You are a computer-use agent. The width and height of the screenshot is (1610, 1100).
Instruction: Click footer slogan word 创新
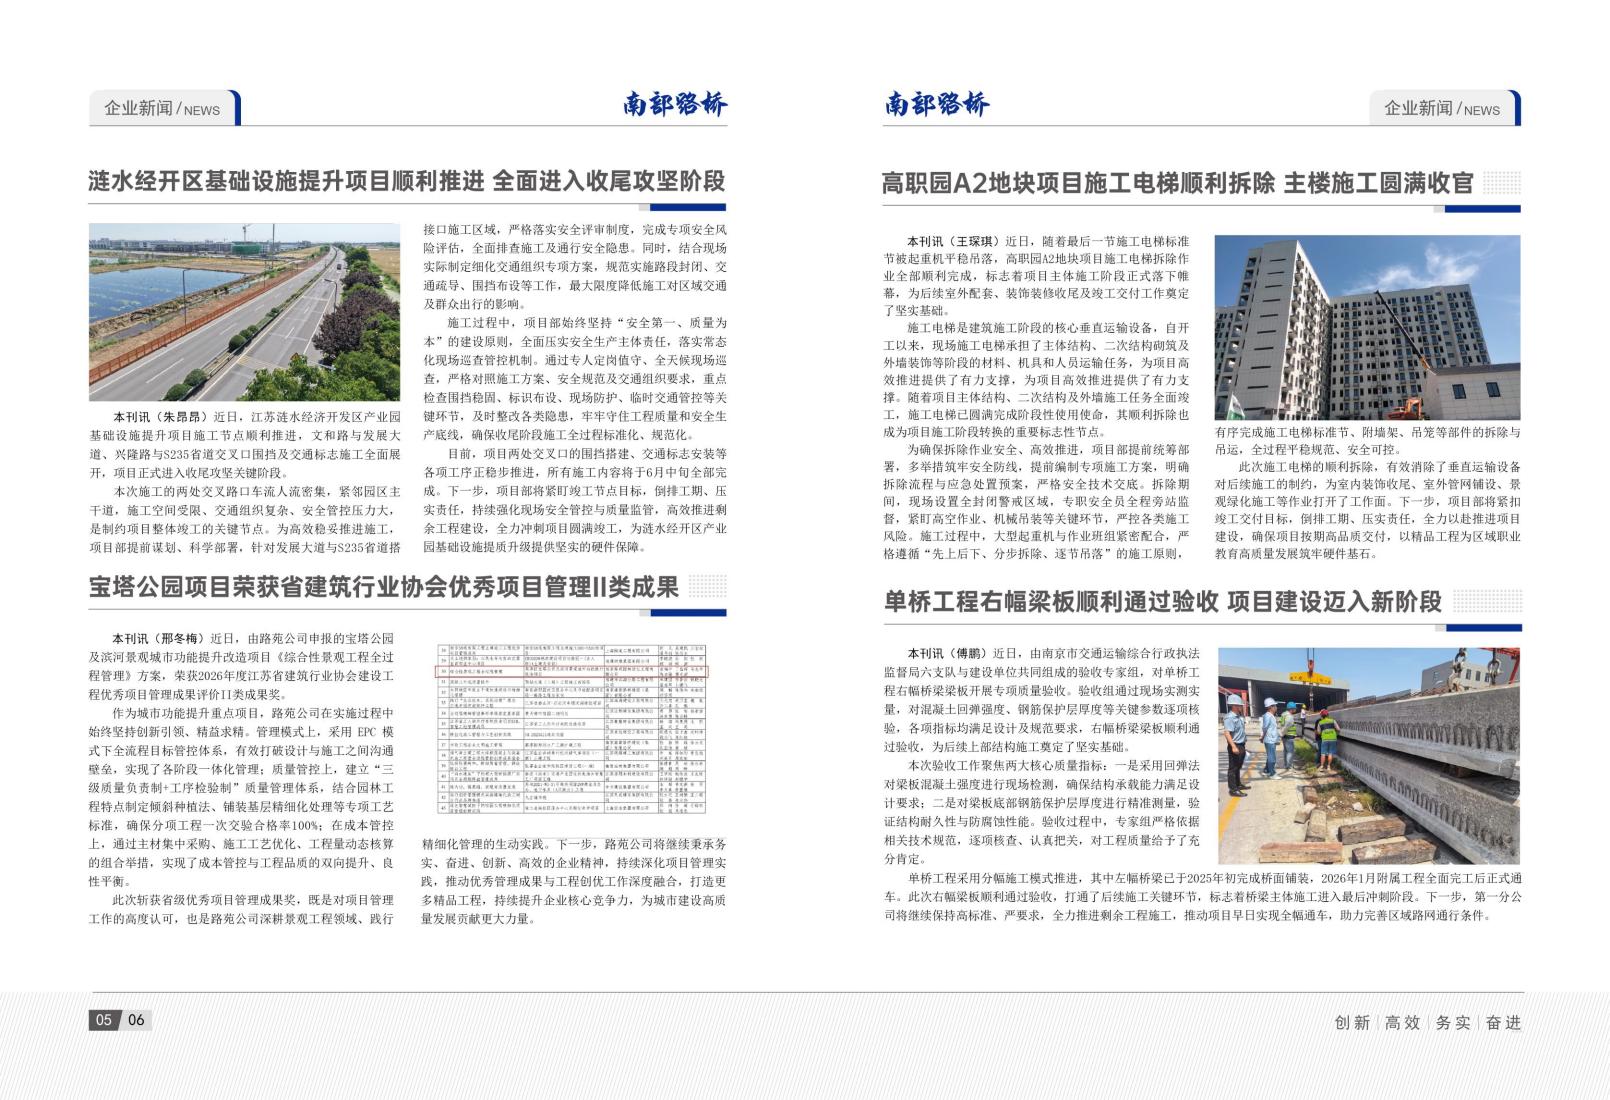point(1352,1022)
